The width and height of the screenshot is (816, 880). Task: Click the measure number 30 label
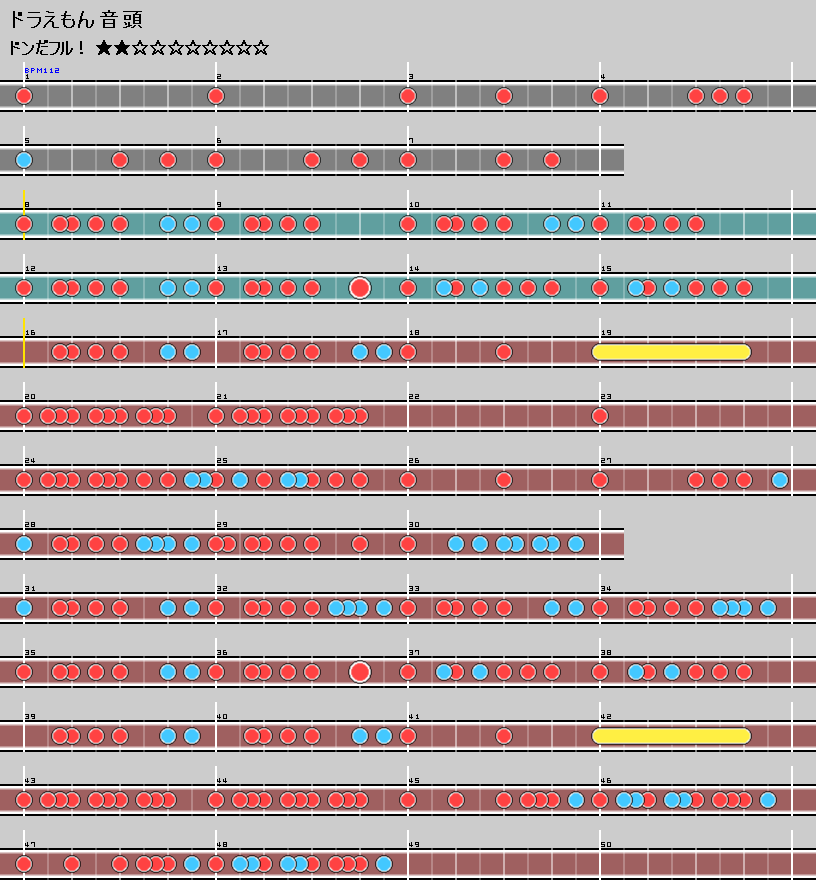point(414,525)
